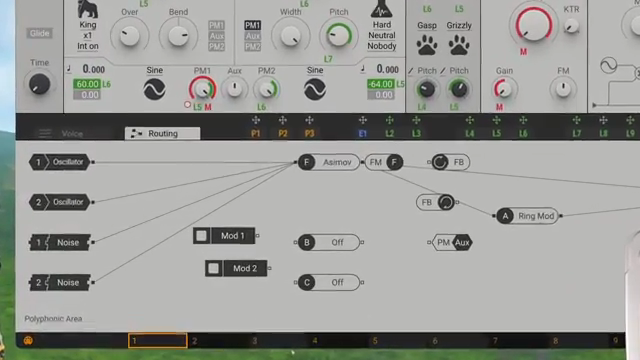Grab the L7 LFO drag handle
The image size is (640, 360).
(576, 120)
